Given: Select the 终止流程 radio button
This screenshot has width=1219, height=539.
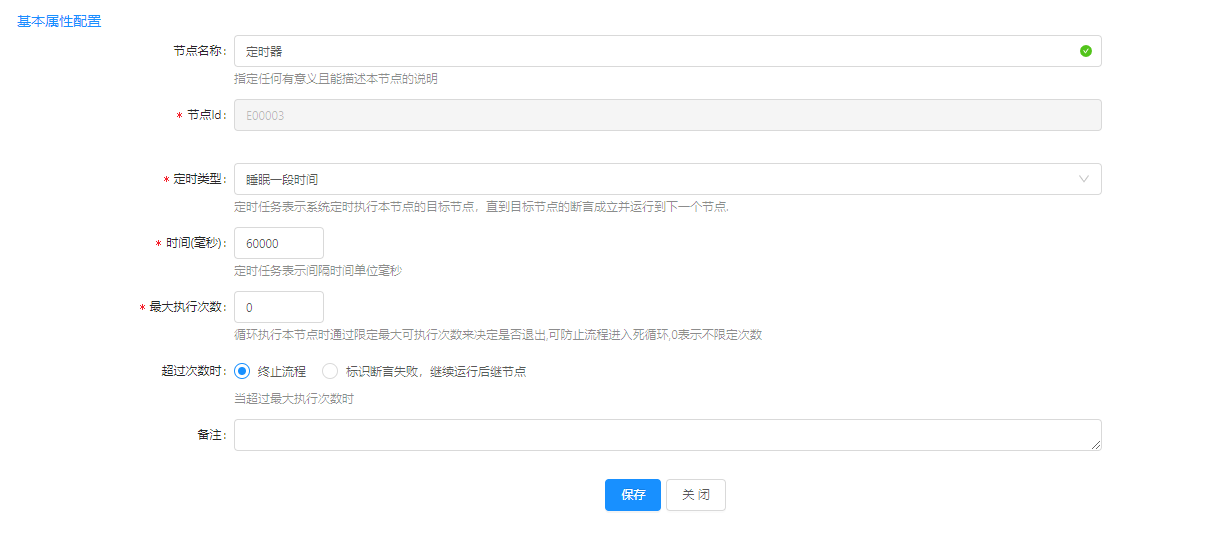Looking at the screenshot, I should pyautogui.click(x=242, y=371).
